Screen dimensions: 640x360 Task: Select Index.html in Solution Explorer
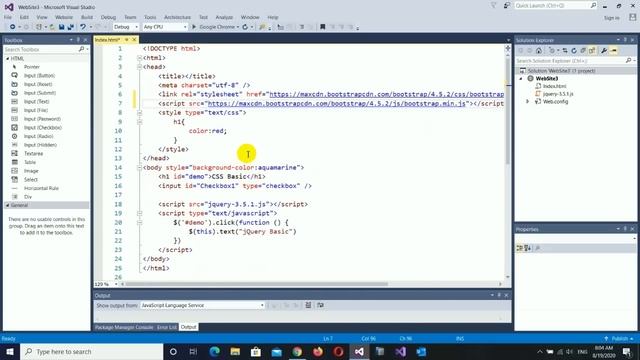point(554,86)
